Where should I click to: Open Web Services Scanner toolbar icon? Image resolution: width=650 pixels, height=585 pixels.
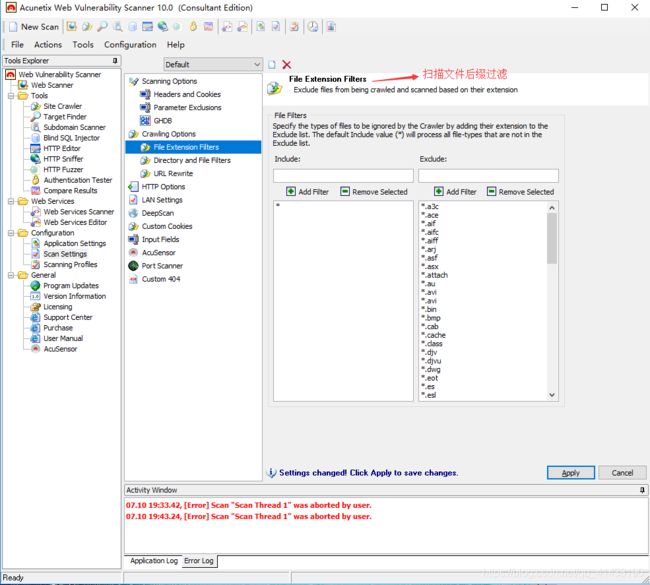point(227,27)
